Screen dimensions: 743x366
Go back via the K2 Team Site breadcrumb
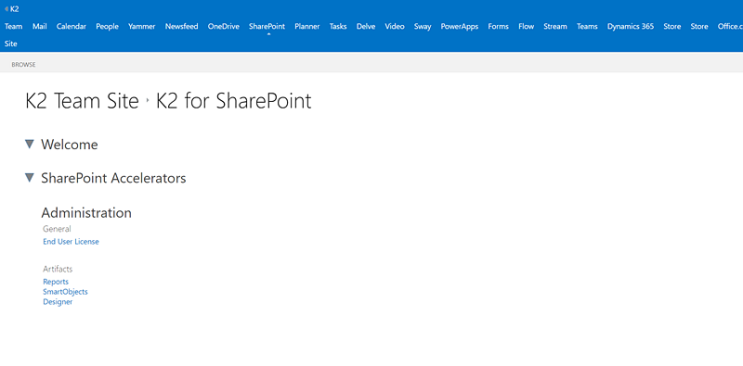pos(82,101)
